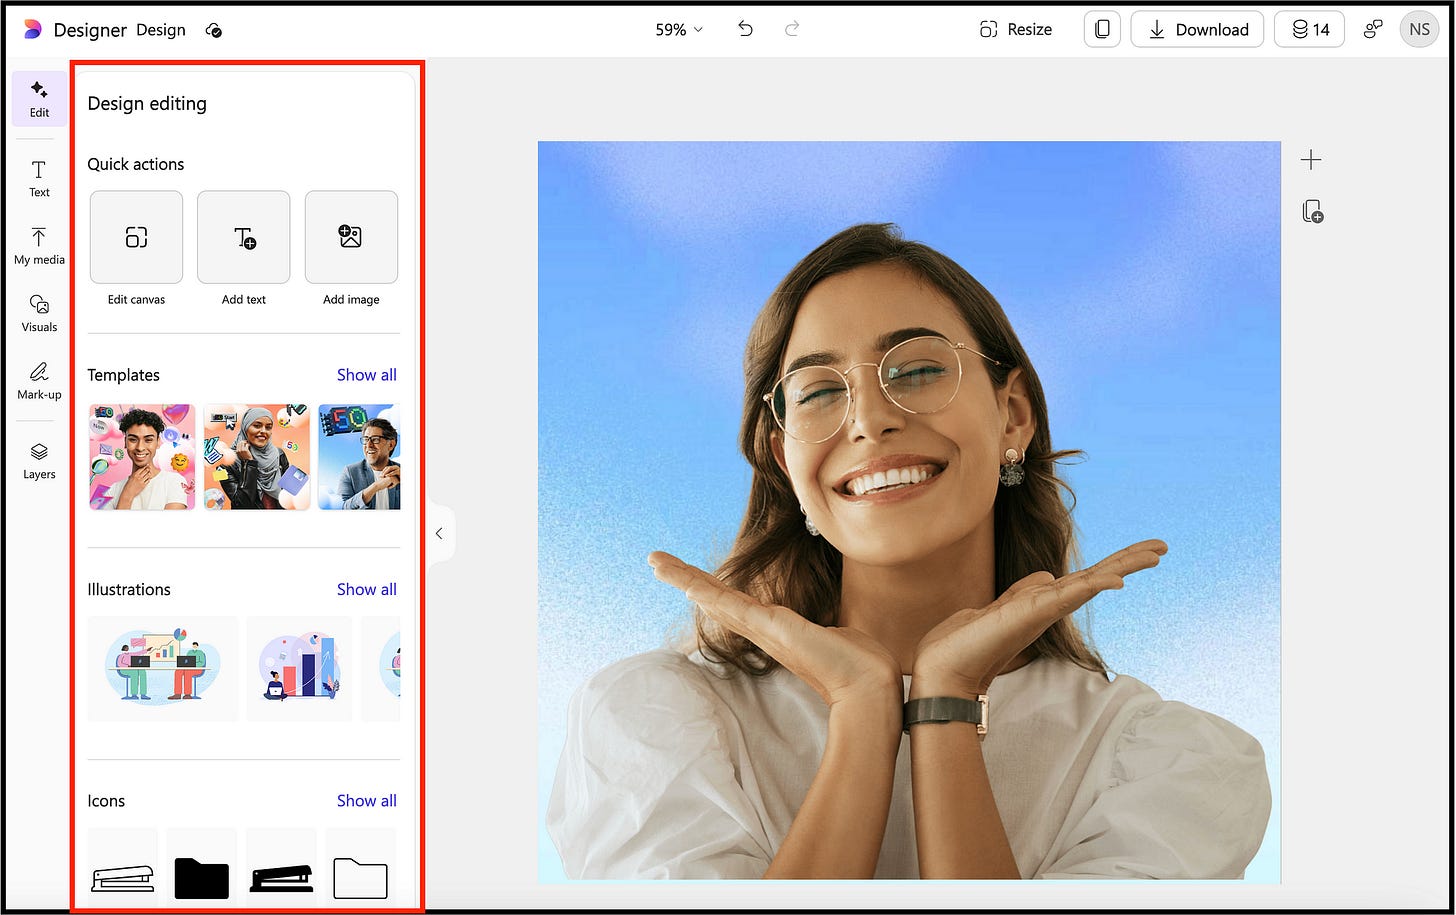Open the My media sidebar section
Image resolution: width=1456 pixels, height=915 pixels.
click(39, 246)
